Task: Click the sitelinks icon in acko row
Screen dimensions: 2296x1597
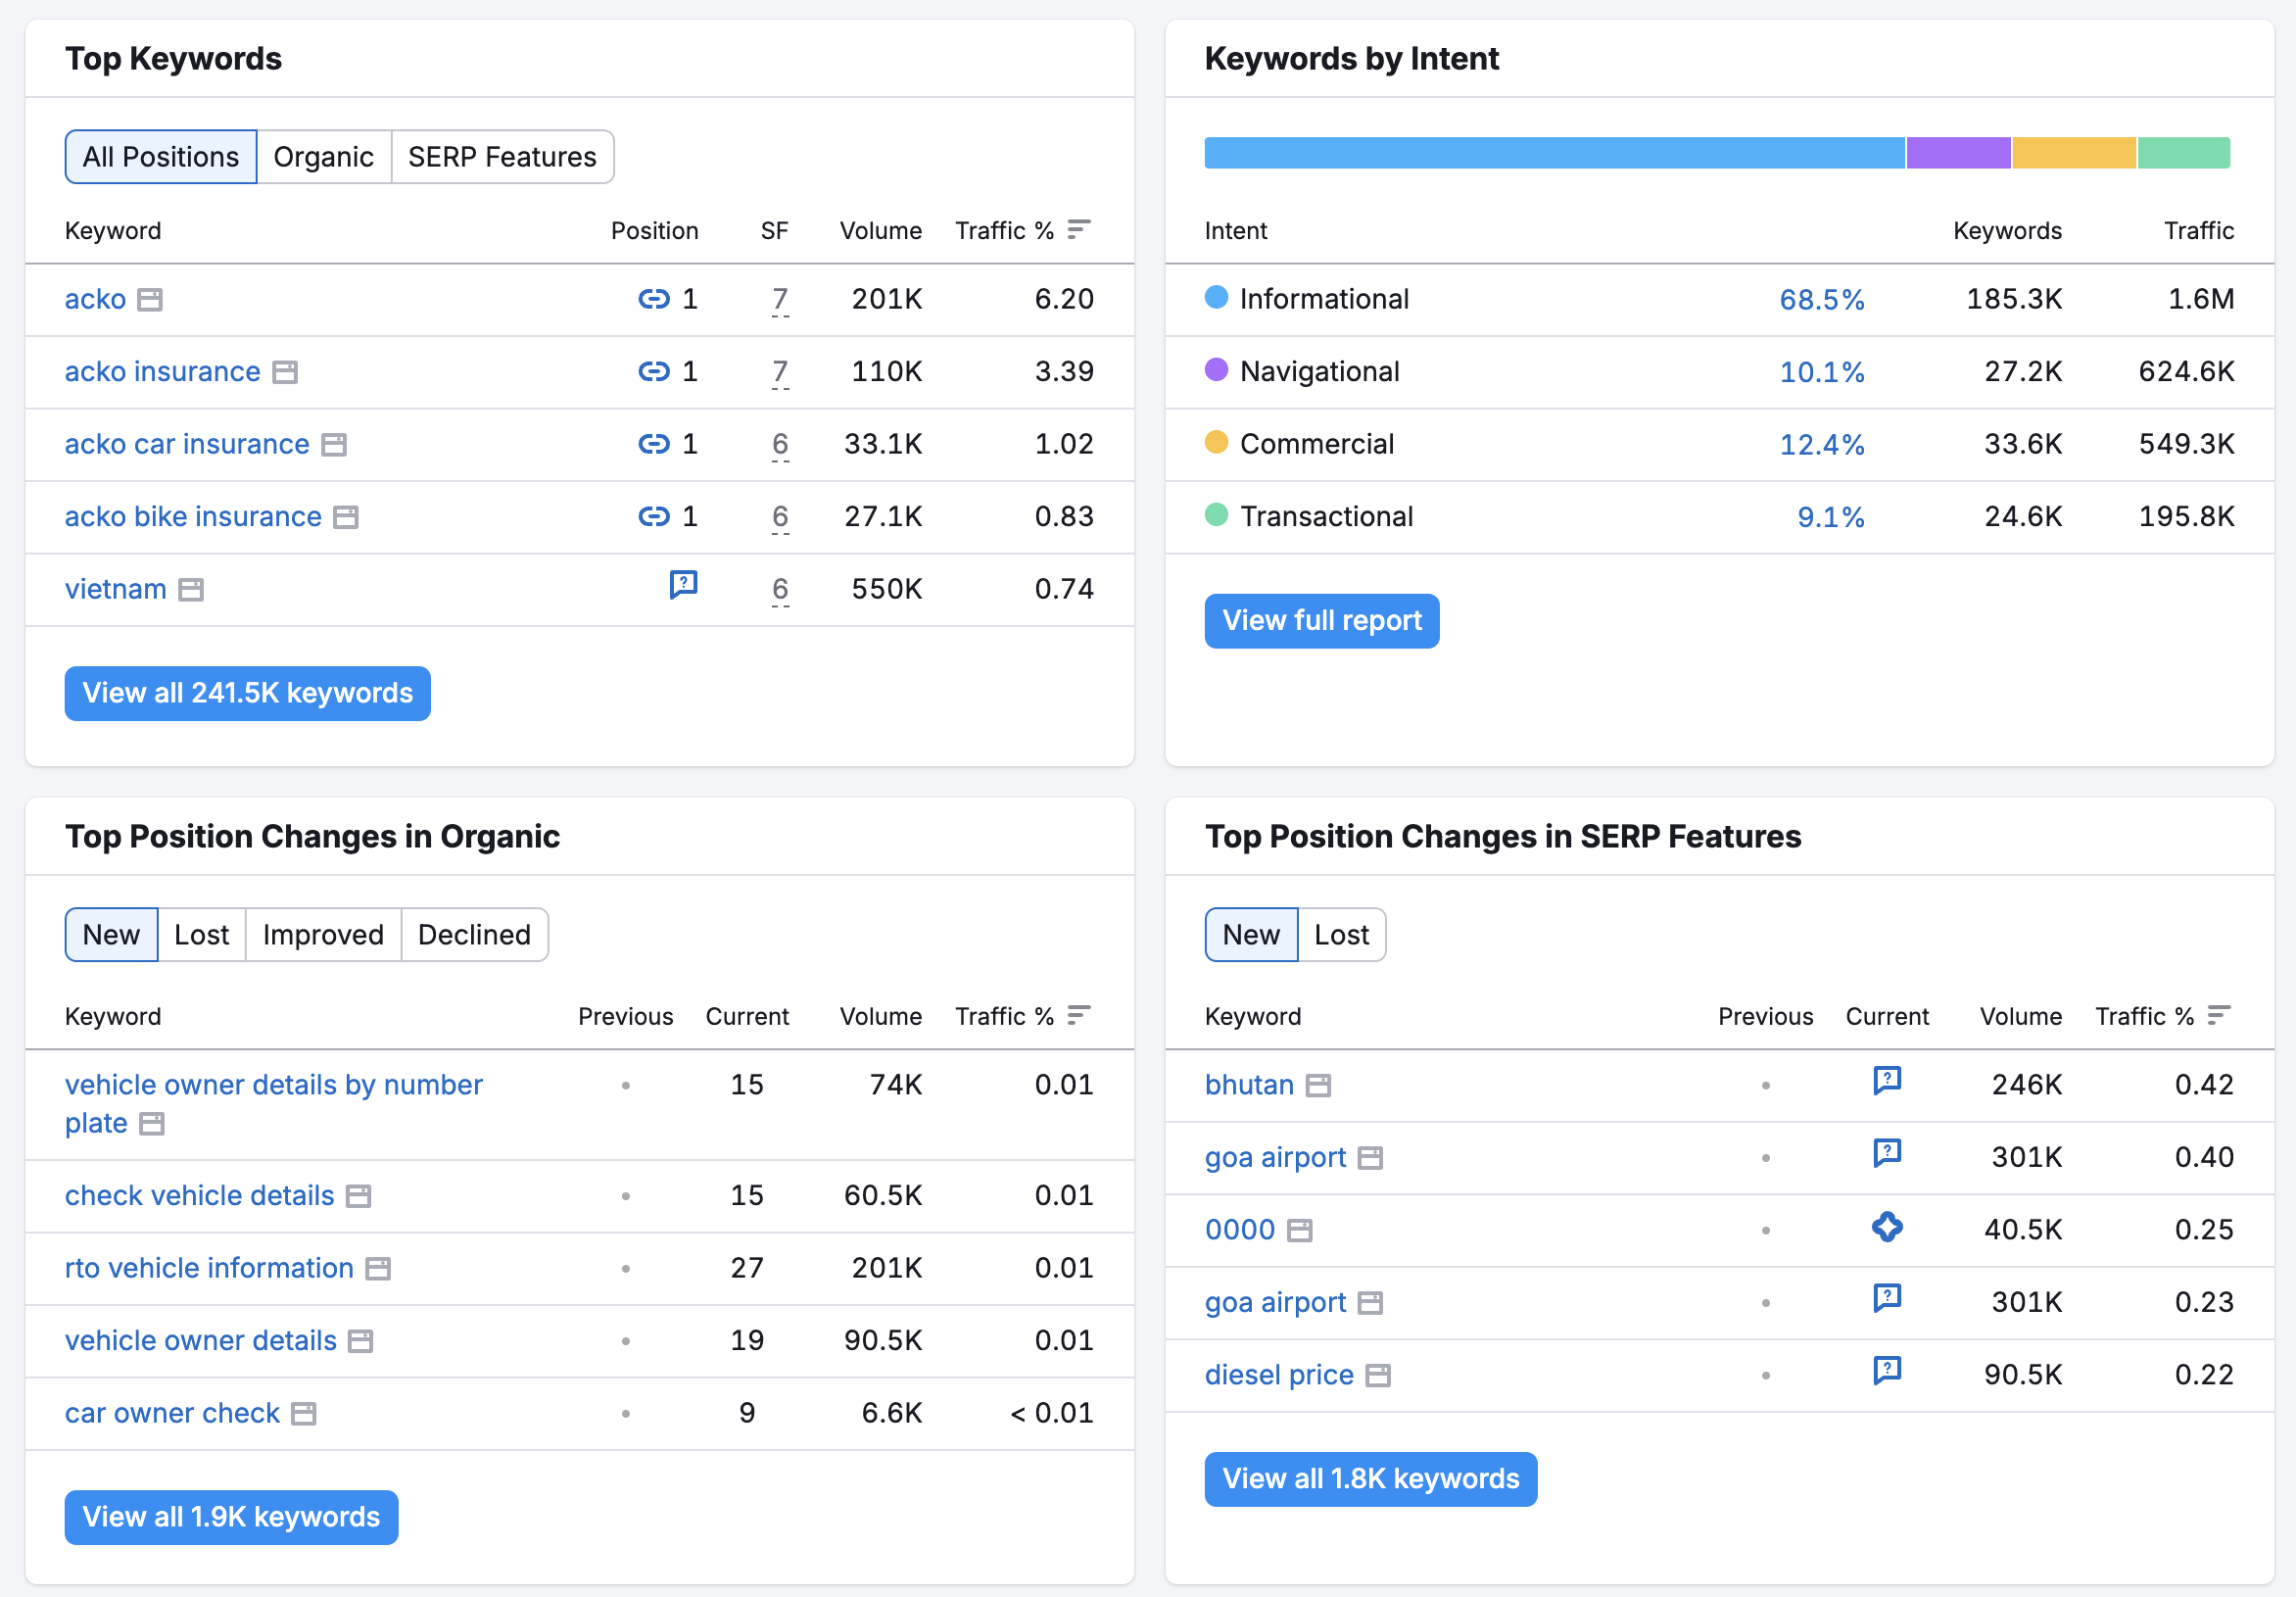Action: pos(654,299)
